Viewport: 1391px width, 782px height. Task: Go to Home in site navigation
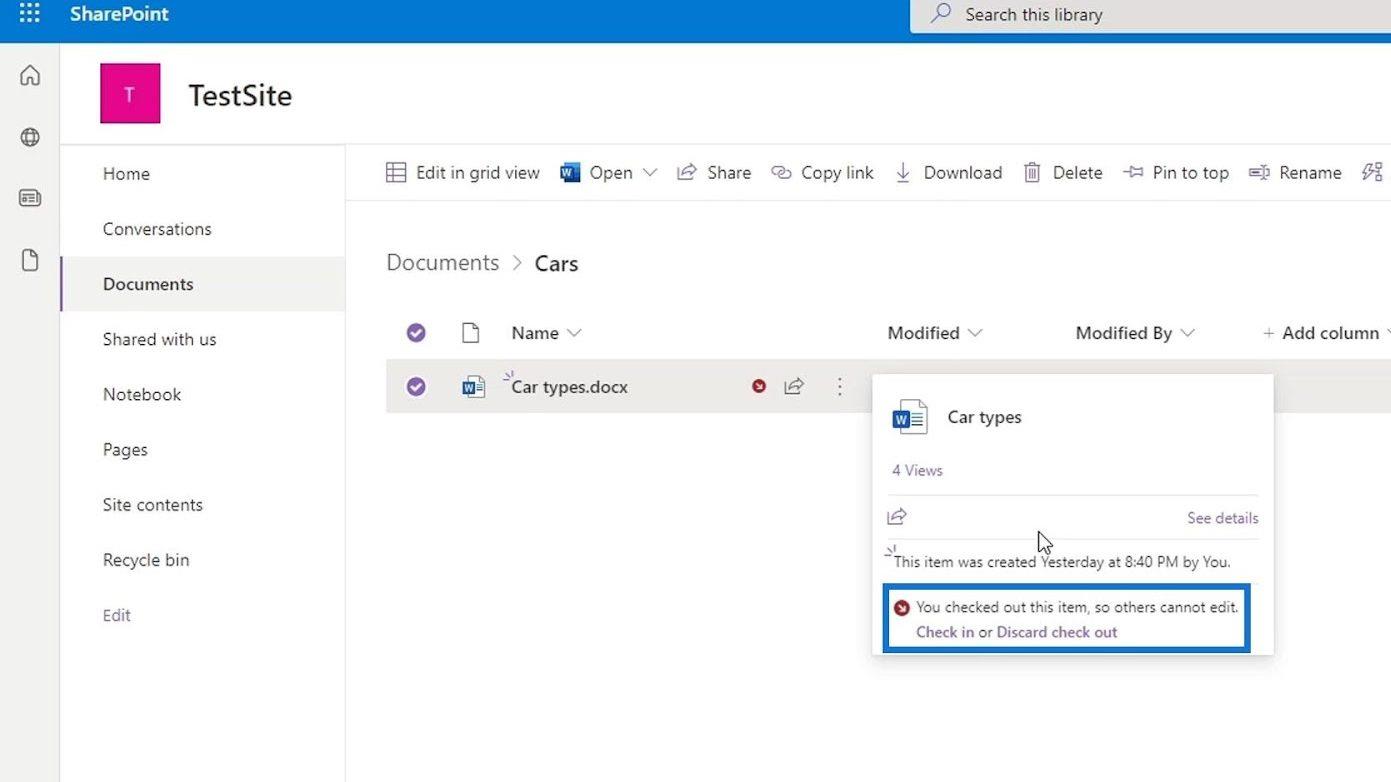point(126,174)
